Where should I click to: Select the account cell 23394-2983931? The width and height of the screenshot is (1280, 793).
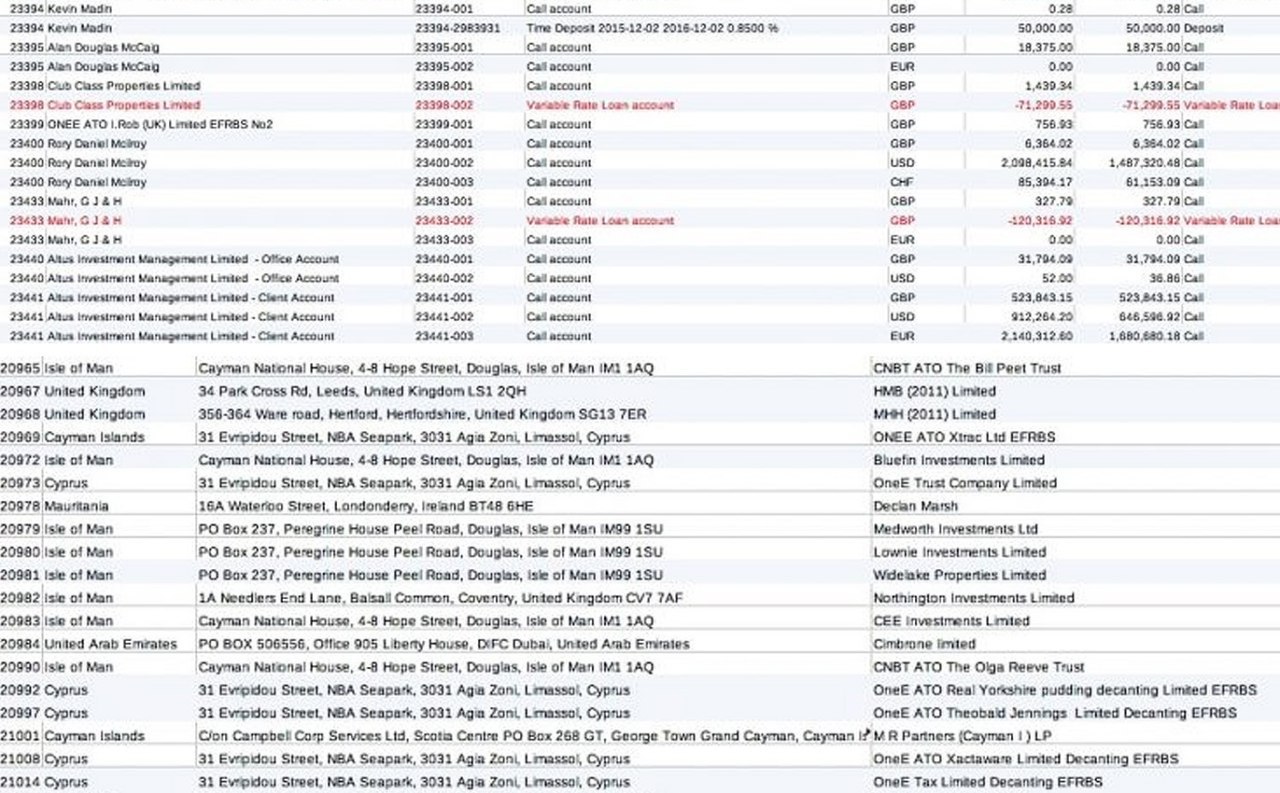coord(457,28)
